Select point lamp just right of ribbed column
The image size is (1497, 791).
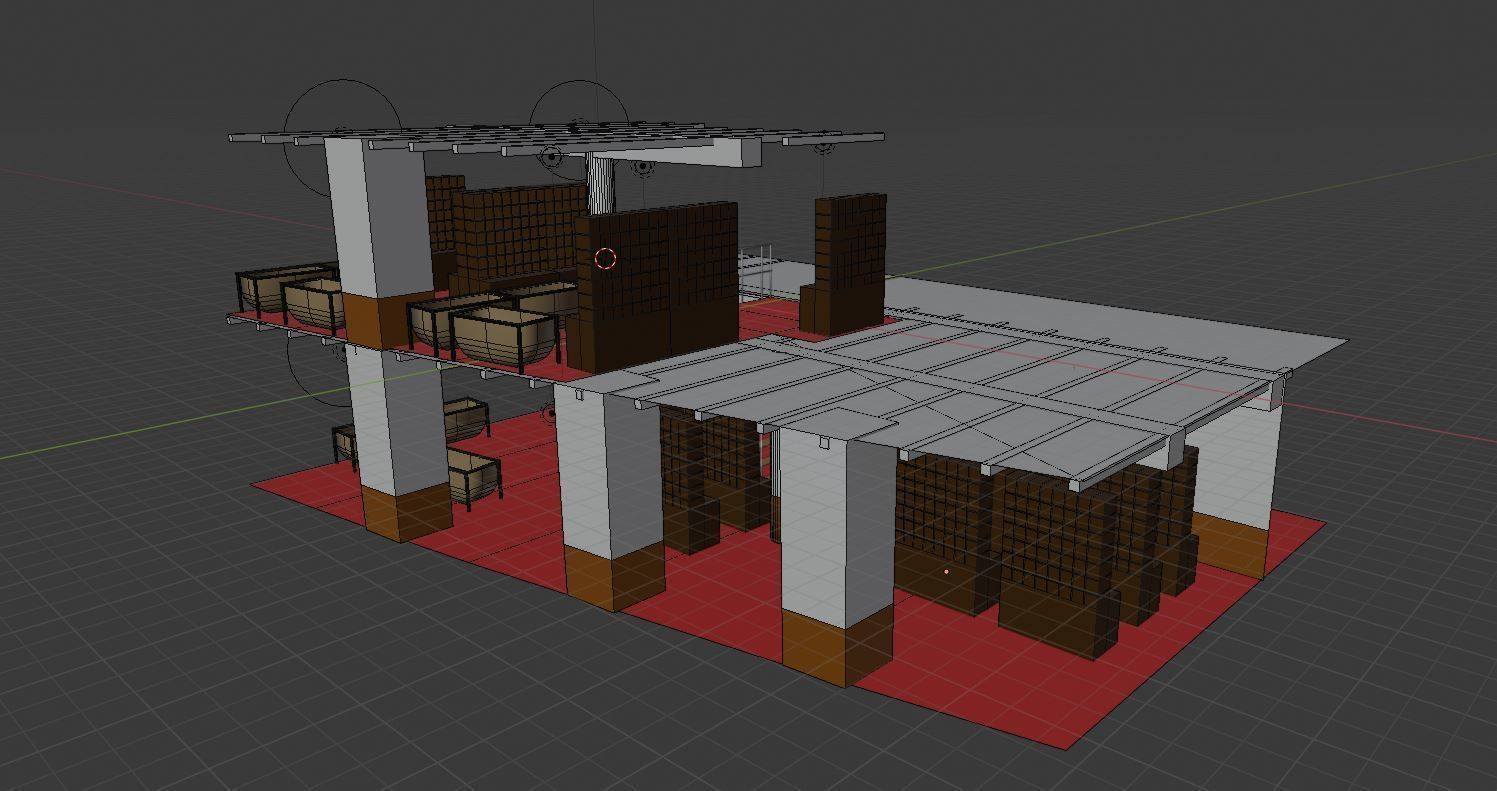[643, 167]
